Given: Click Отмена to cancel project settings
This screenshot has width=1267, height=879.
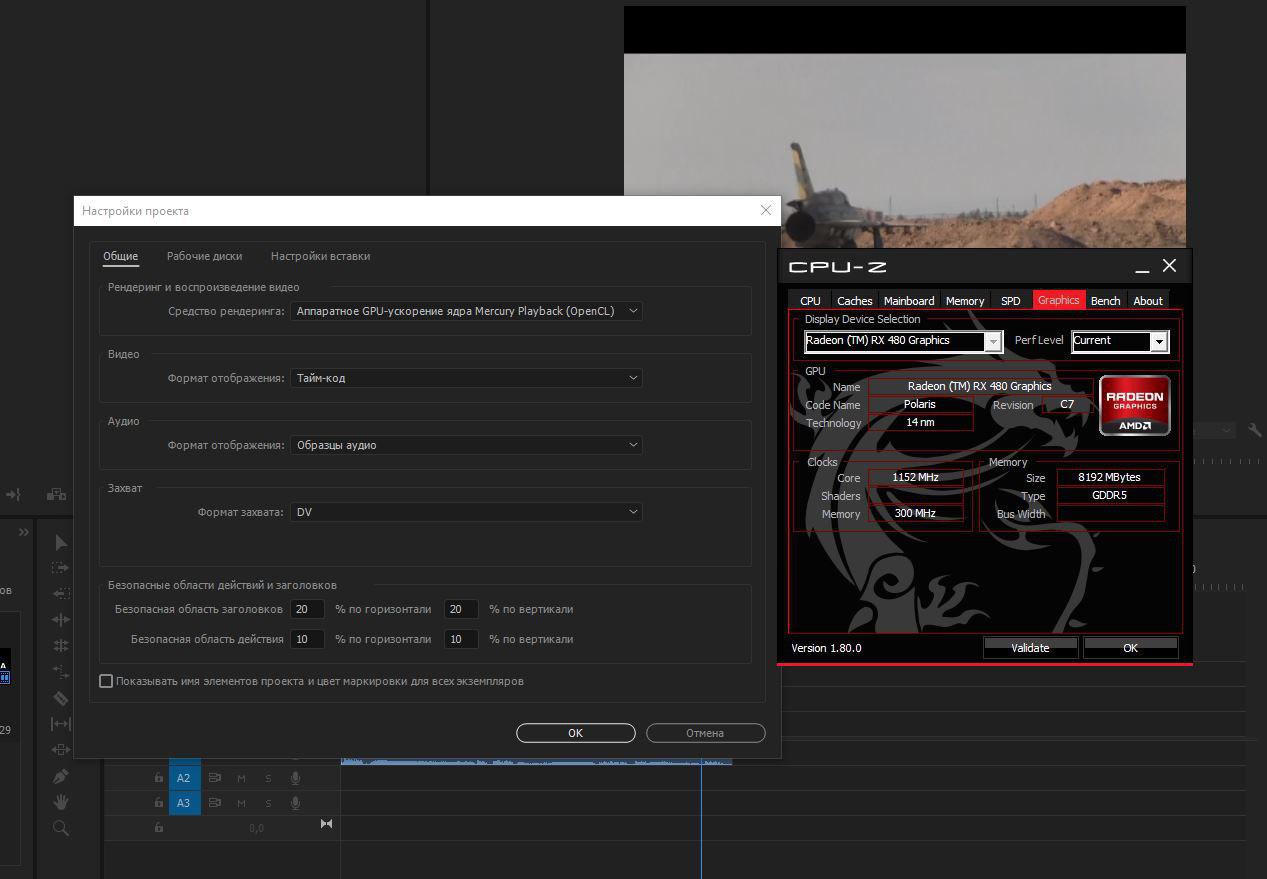Looking at the screenshot, I should 705,733.
